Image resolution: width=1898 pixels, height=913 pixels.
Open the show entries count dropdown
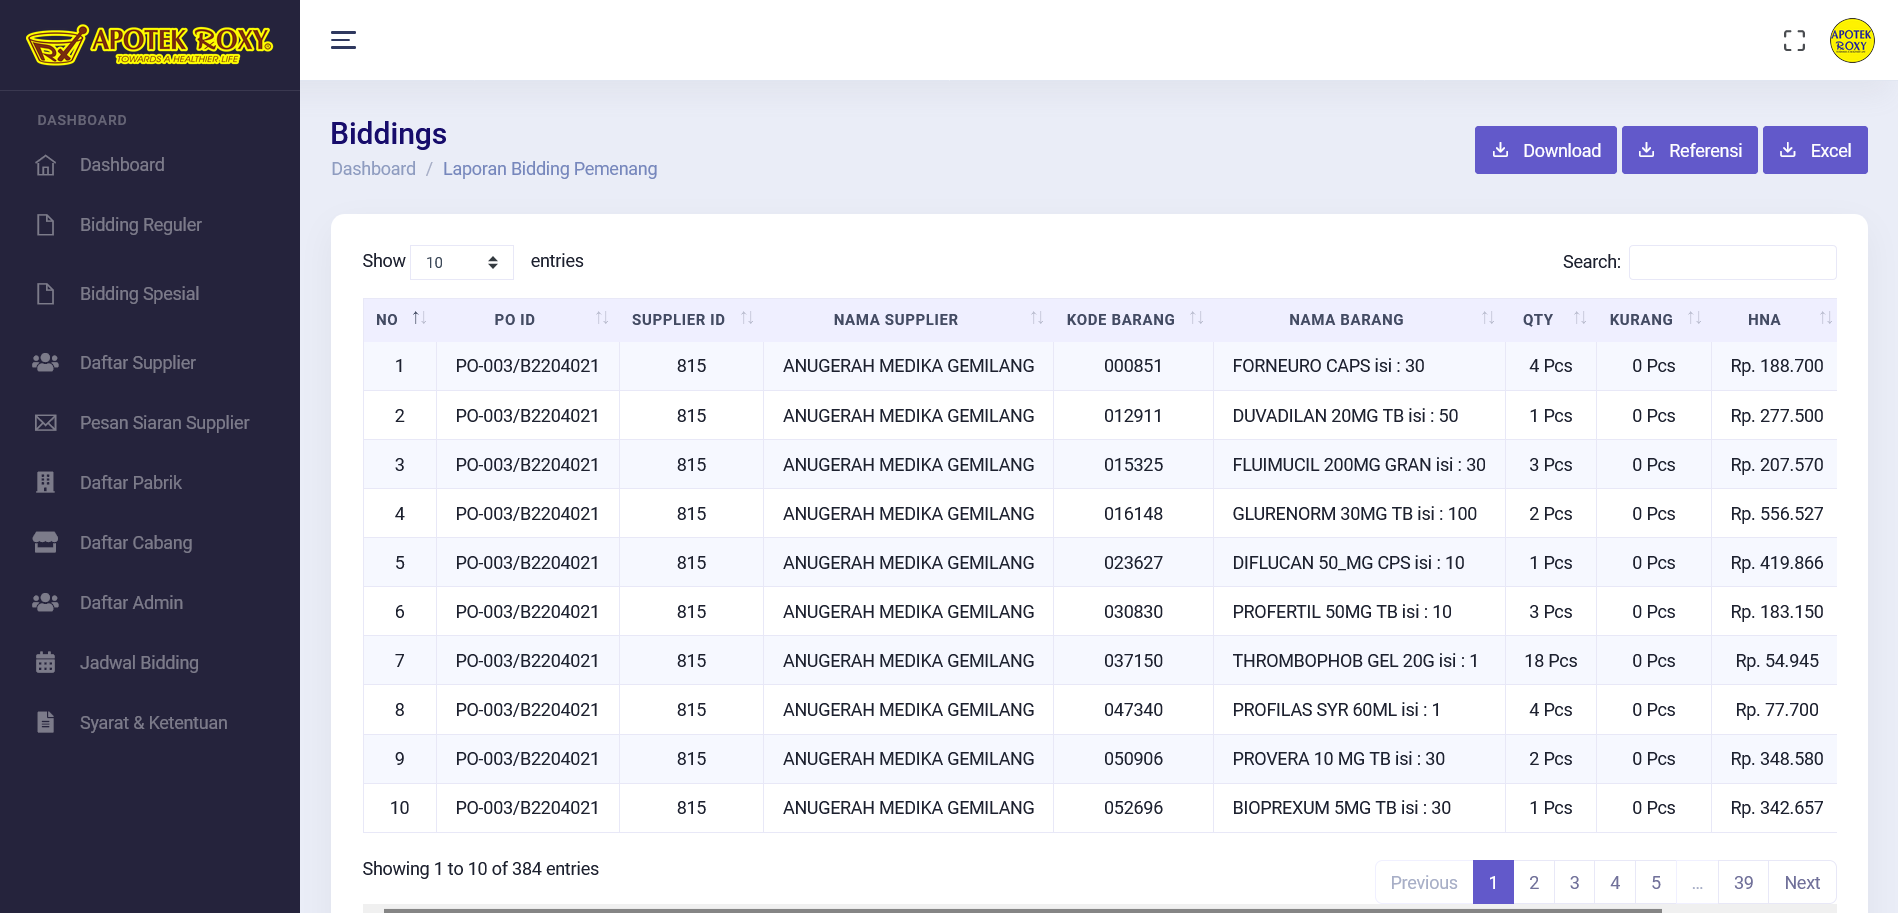pyautogui.click(x=462, y=262)
